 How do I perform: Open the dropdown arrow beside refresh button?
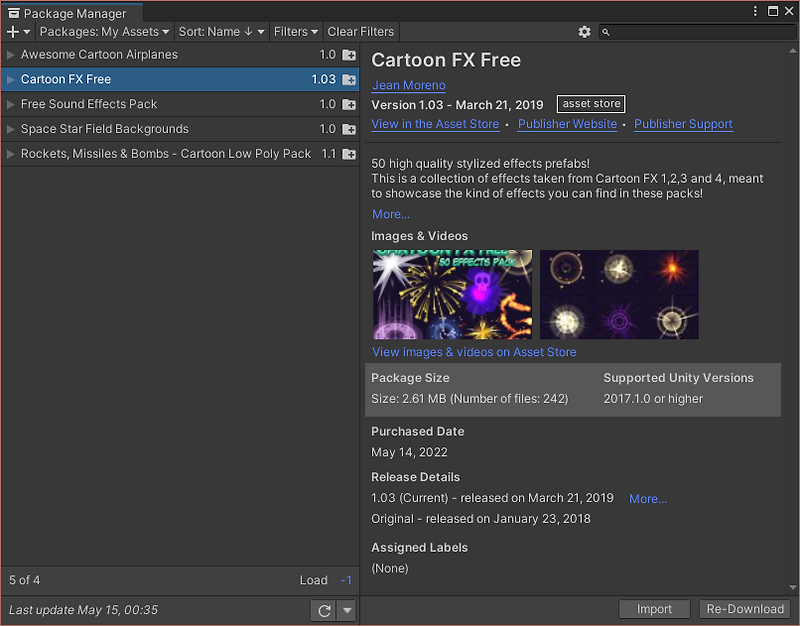click(x=347, y=610)
